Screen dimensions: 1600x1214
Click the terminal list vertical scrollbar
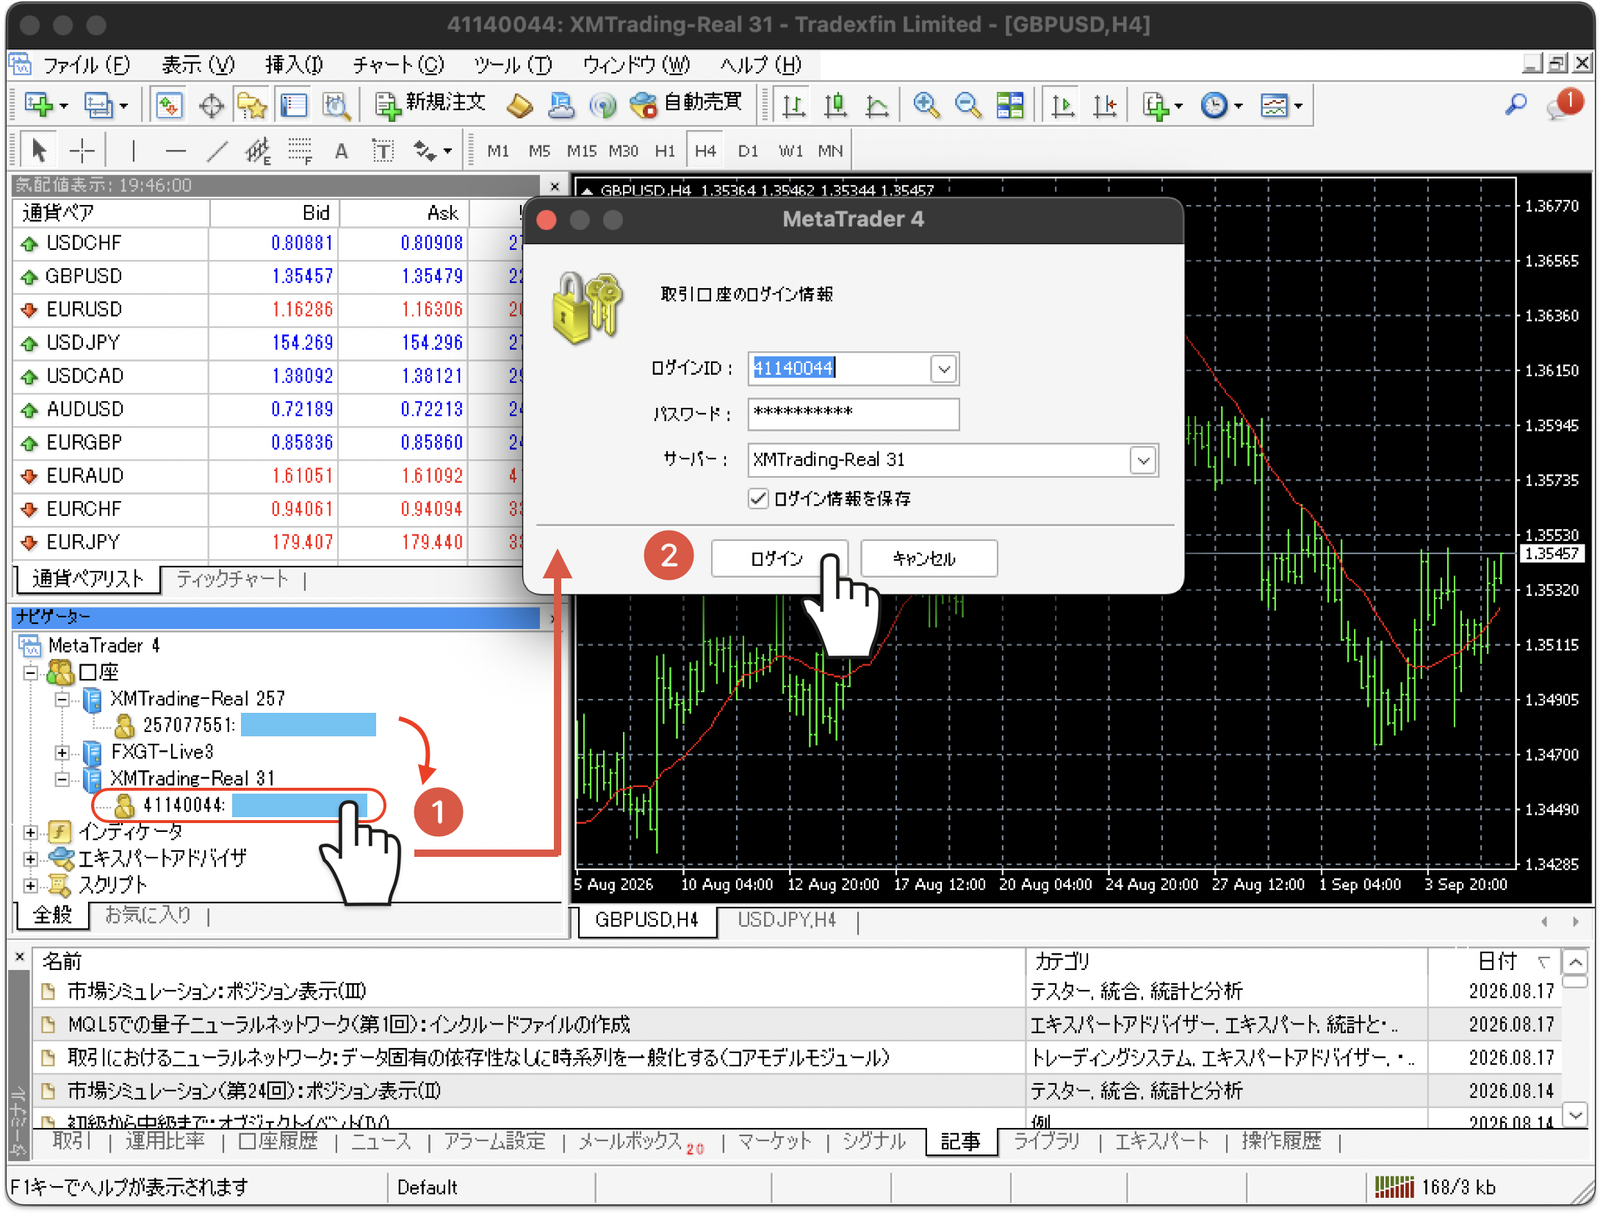1575,1038
